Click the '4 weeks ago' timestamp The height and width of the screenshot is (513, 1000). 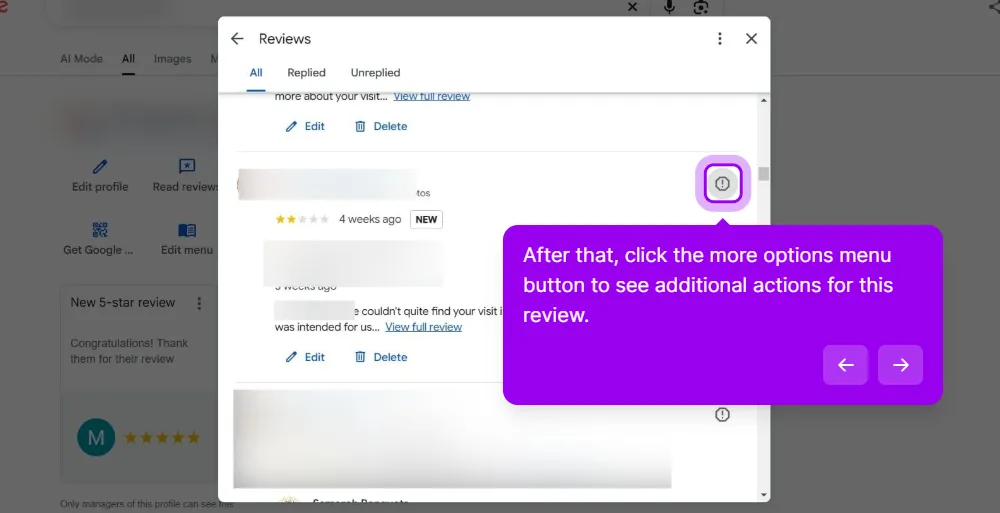pyautogui.click(x=370, y=219)
